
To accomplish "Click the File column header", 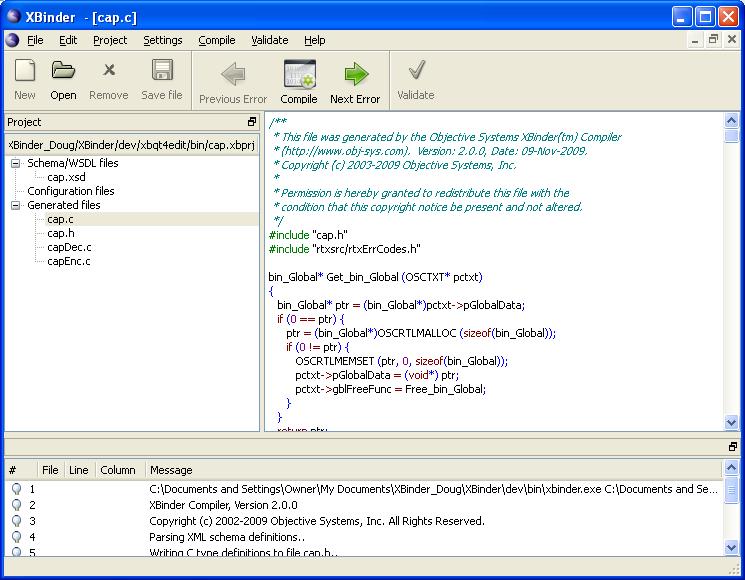I will (50, 470).
